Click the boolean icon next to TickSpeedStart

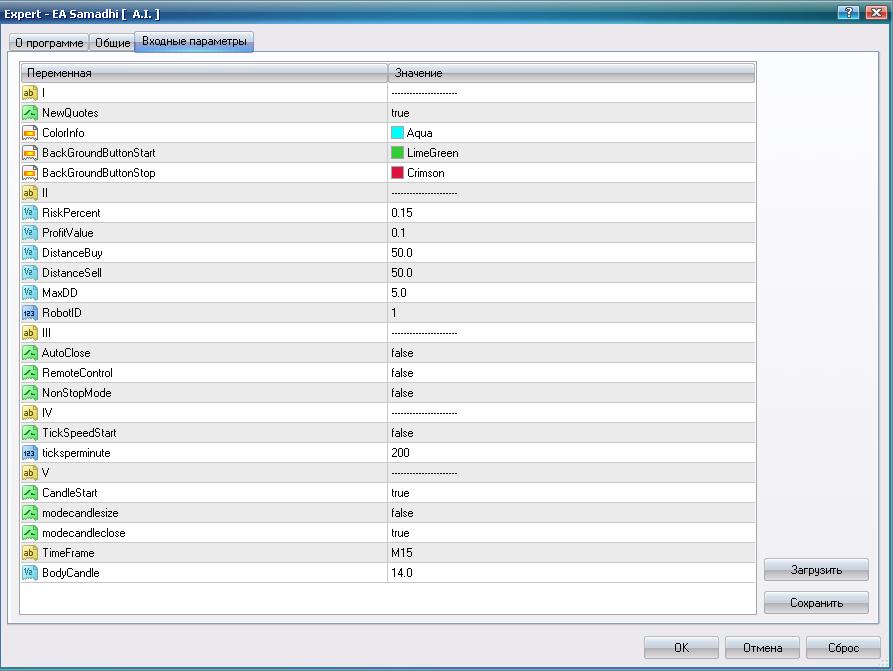30,432
